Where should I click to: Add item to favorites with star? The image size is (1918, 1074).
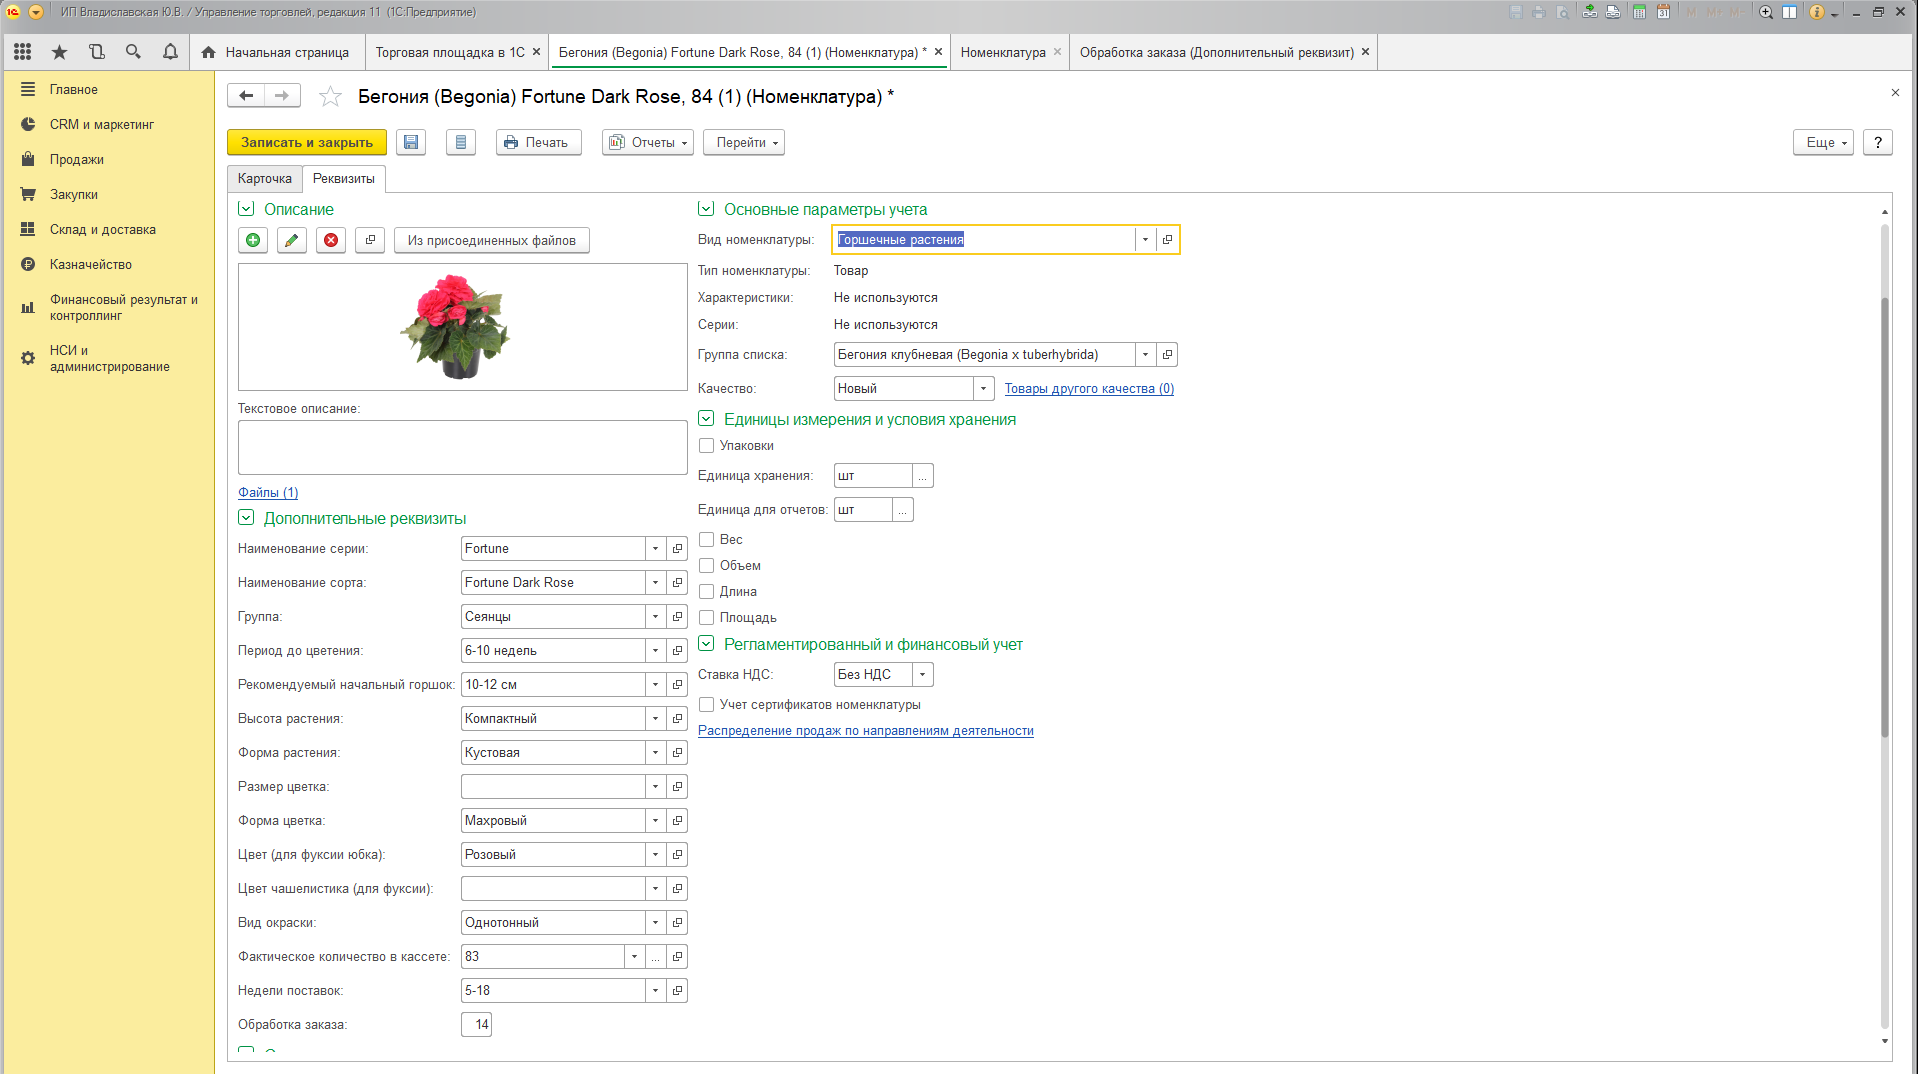pyautogui.click(x=330, y=97)
